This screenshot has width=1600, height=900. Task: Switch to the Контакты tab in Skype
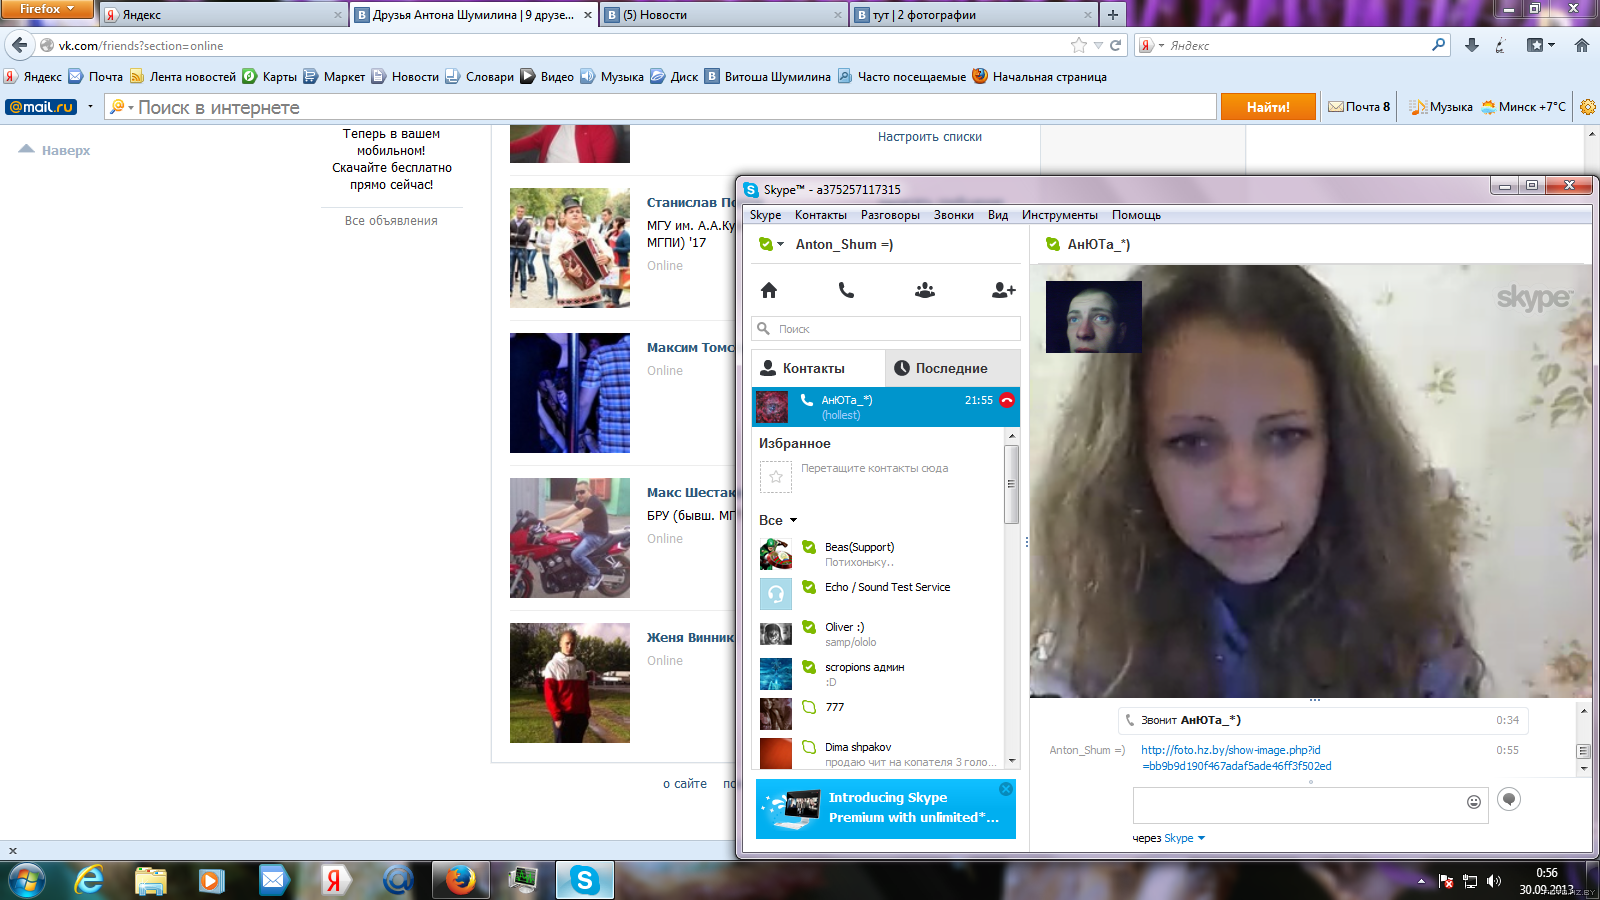[x=818, y=368]
